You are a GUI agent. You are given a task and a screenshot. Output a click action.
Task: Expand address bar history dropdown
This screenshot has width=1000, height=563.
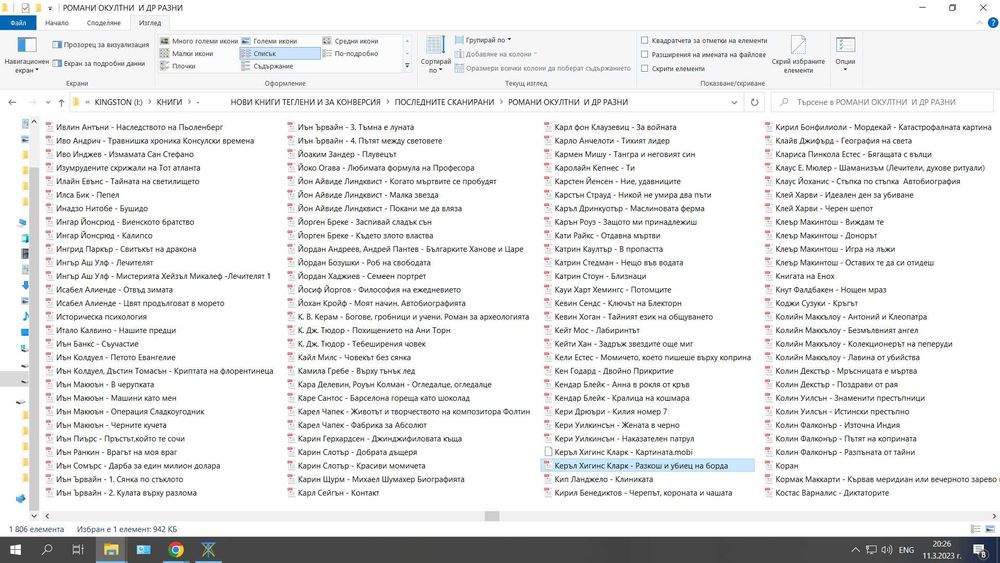(734, 102)
